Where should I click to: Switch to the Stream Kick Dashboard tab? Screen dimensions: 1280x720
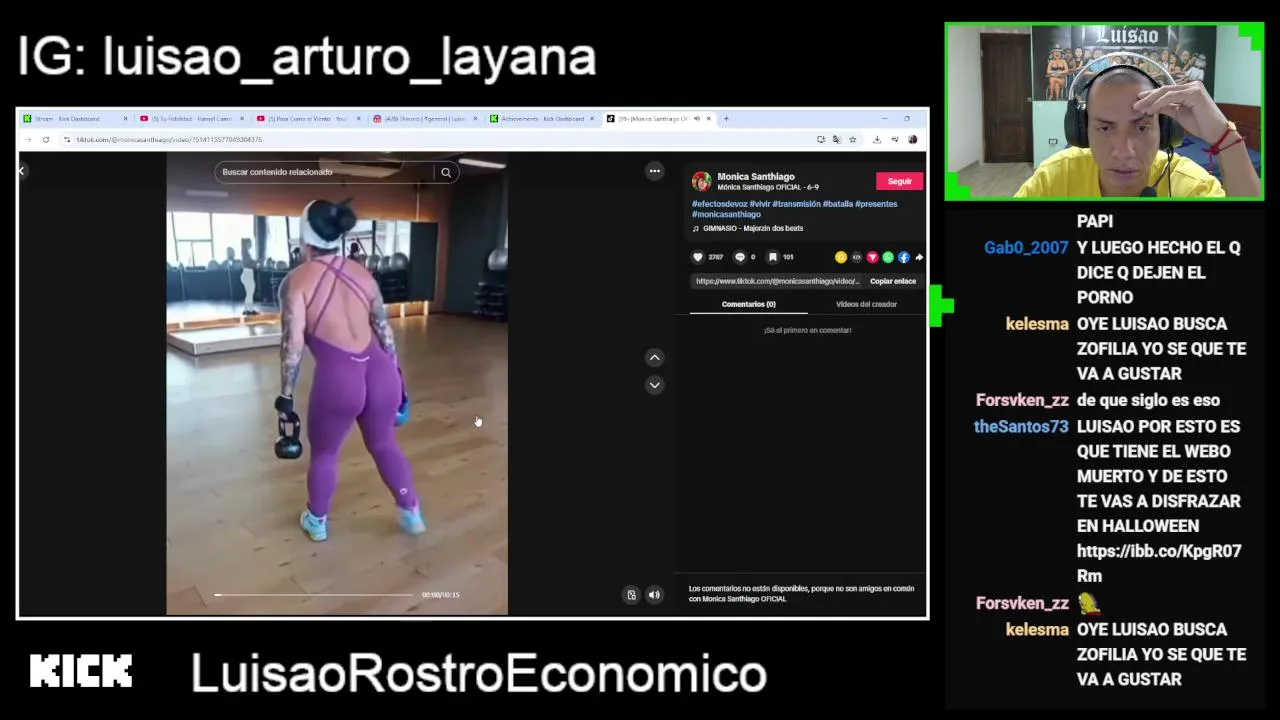73,119
